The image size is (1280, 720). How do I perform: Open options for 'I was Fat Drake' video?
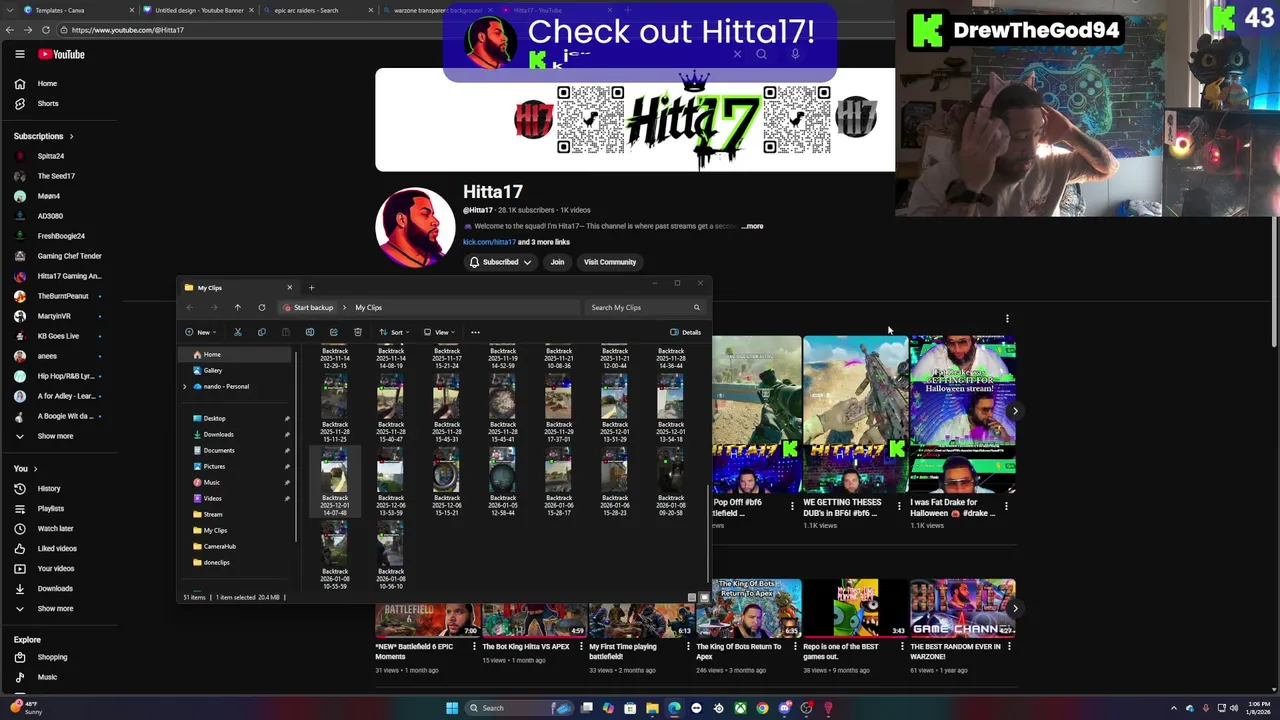[x=1007, y=507]
